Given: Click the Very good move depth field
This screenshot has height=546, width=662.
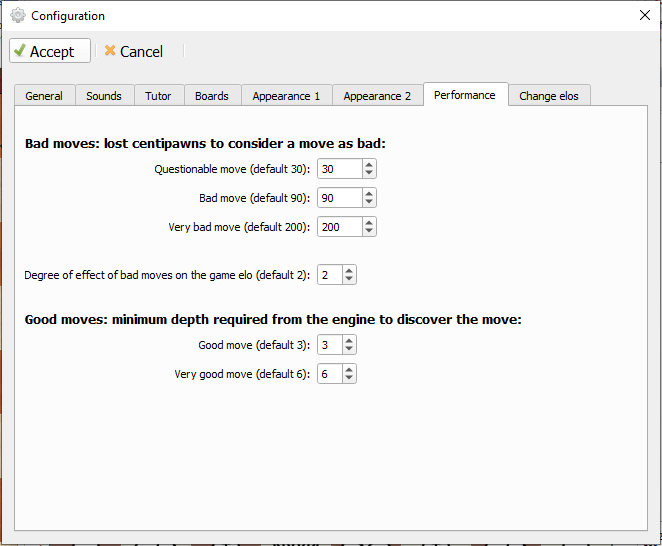Looking at the screenshot, I should click(x=330, y=374).
